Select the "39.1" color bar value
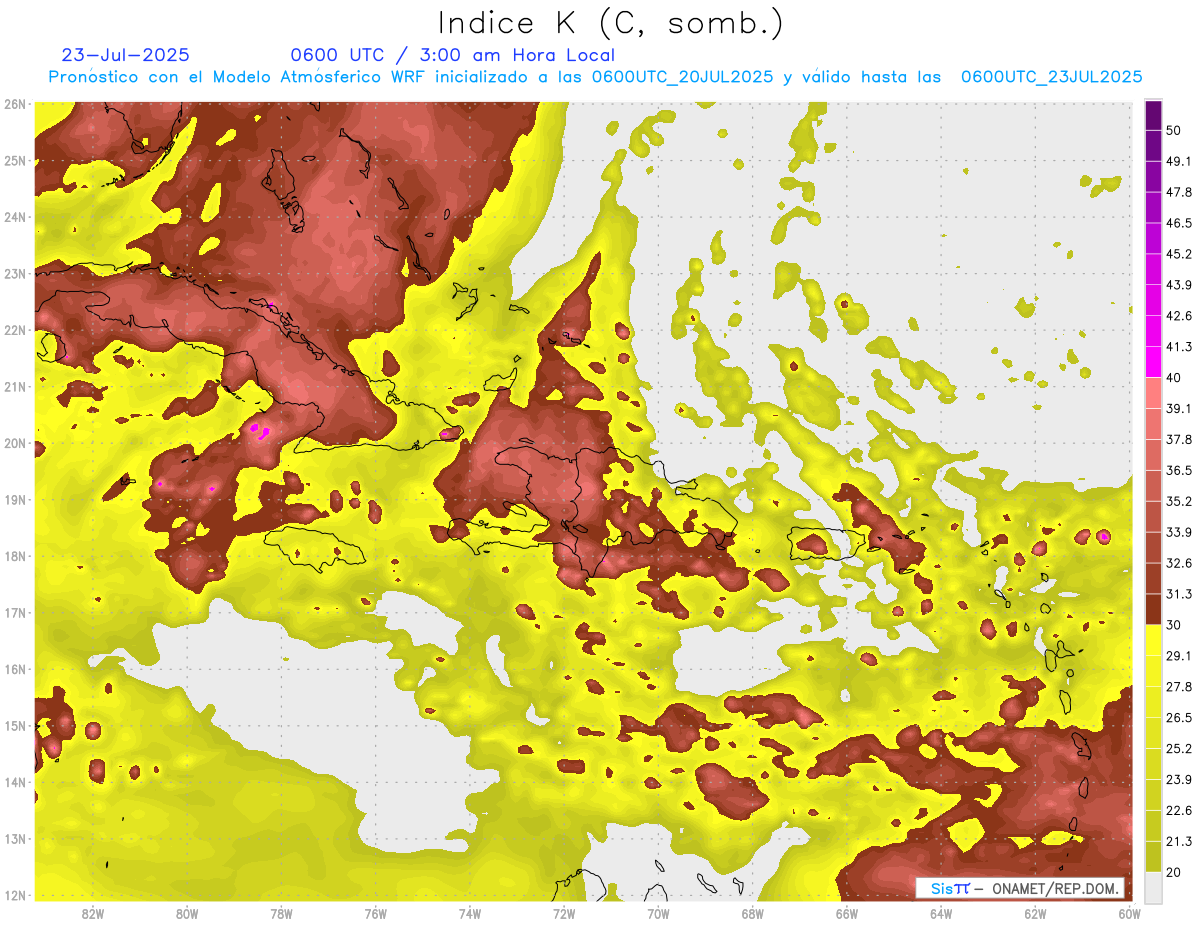Image resolution: width=1200 pixels, height=927 pixels. 1179,409
